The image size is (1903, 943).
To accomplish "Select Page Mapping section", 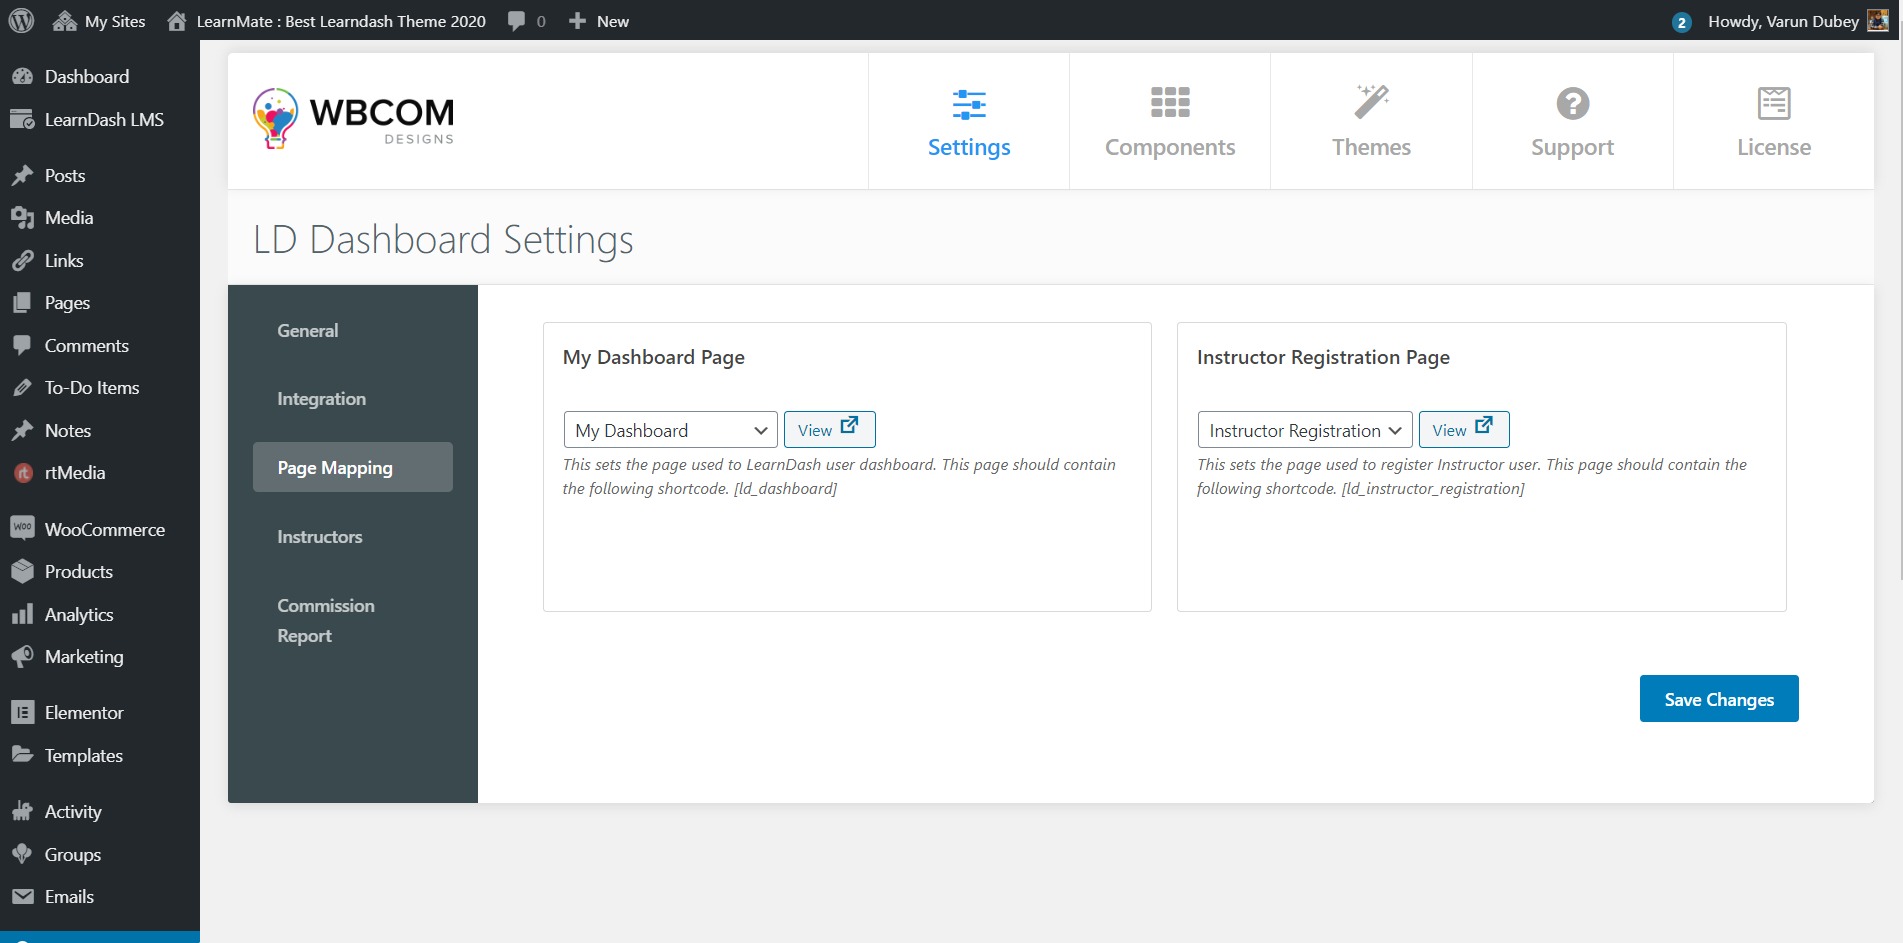I will 353,467.
